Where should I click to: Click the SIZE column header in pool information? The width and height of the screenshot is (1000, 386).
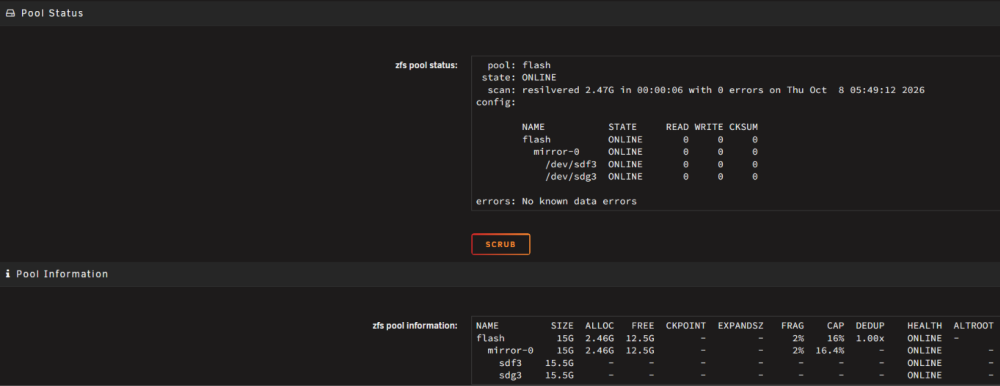click(x=562, y=325)
